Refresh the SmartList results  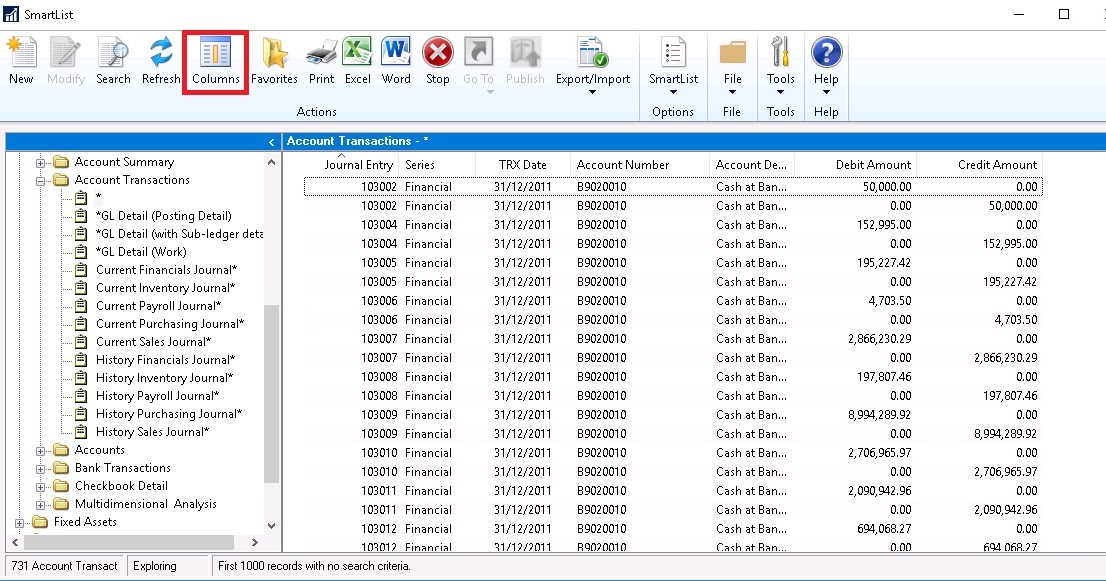pos(160,60)
